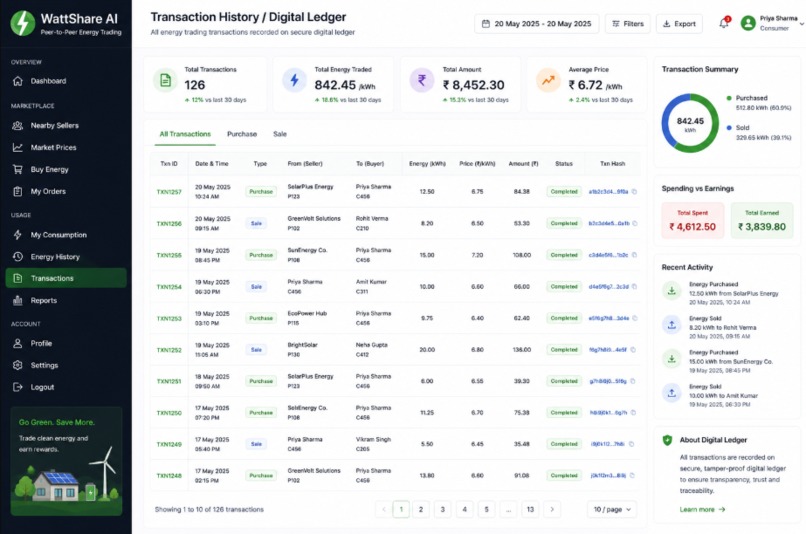Image resolution: width=806 pixels, height=534 pixels.
Task: Switch to the Purchase tab
Action: click(x=242, y=134)
